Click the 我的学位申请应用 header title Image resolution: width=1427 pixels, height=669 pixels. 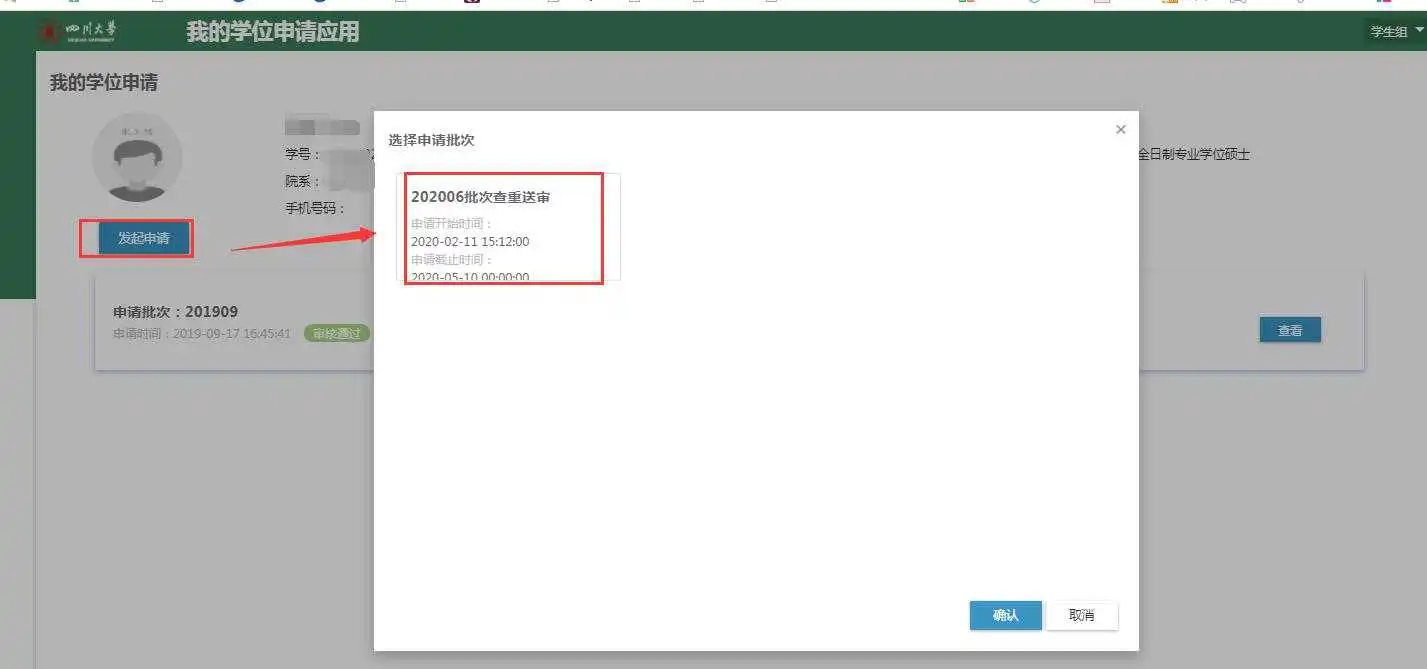[272, 32]
